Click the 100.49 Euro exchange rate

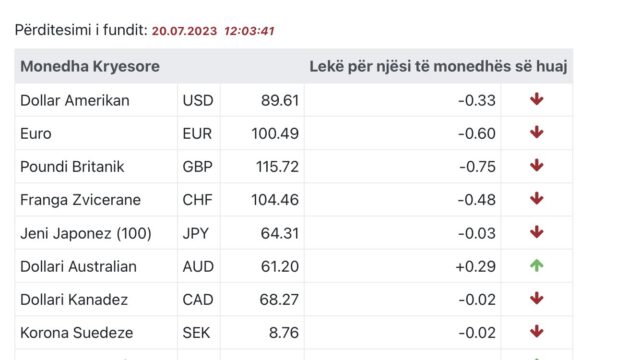point(275,133)
